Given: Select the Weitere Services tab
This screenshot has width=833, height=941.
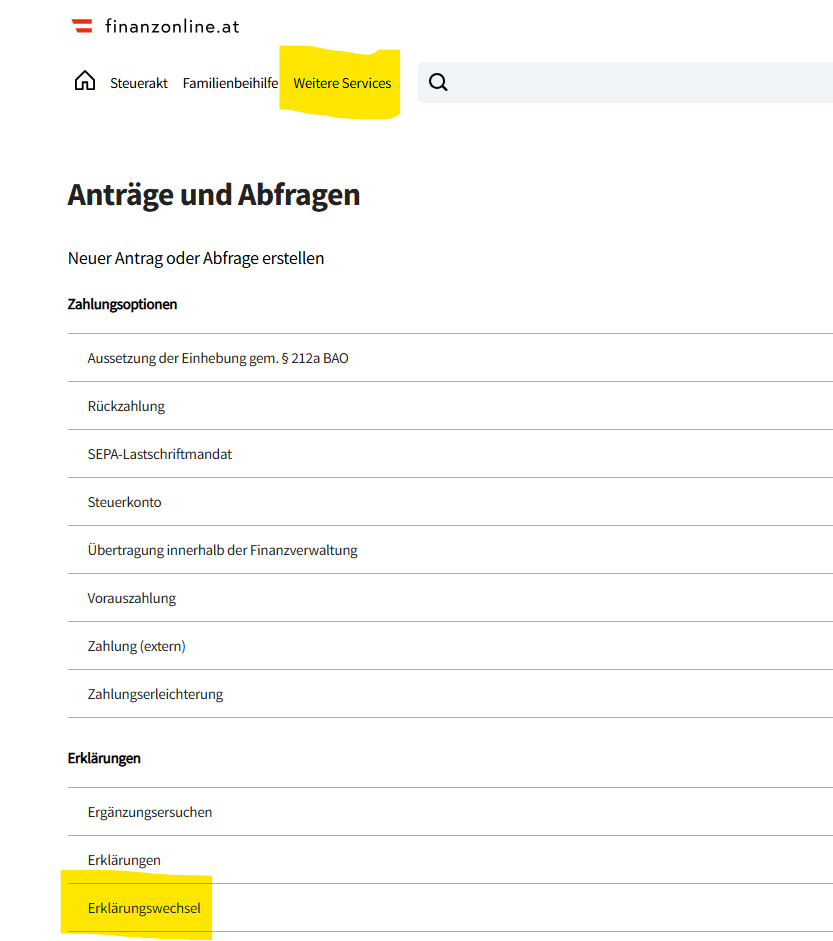Looking at the screenshot, I should (342, 84).
